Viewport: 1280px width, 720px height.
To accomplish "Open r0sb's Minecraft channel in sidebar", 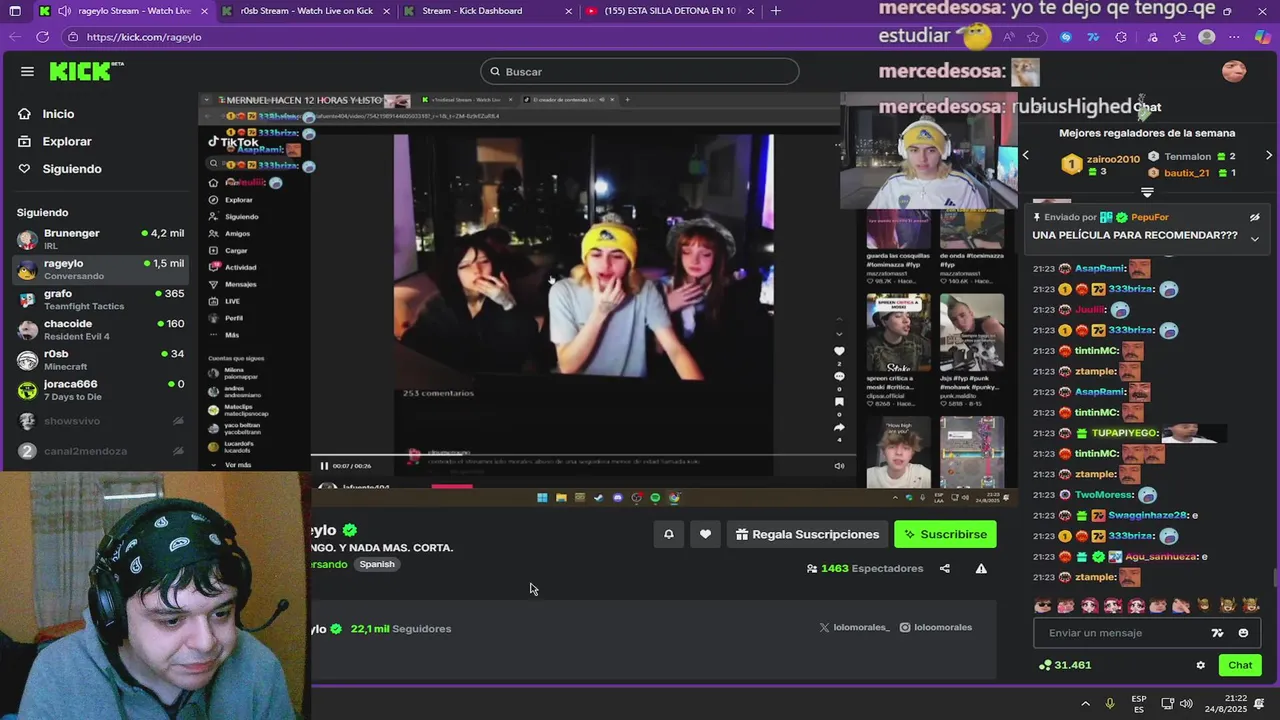I will click(x=100, y=360).
